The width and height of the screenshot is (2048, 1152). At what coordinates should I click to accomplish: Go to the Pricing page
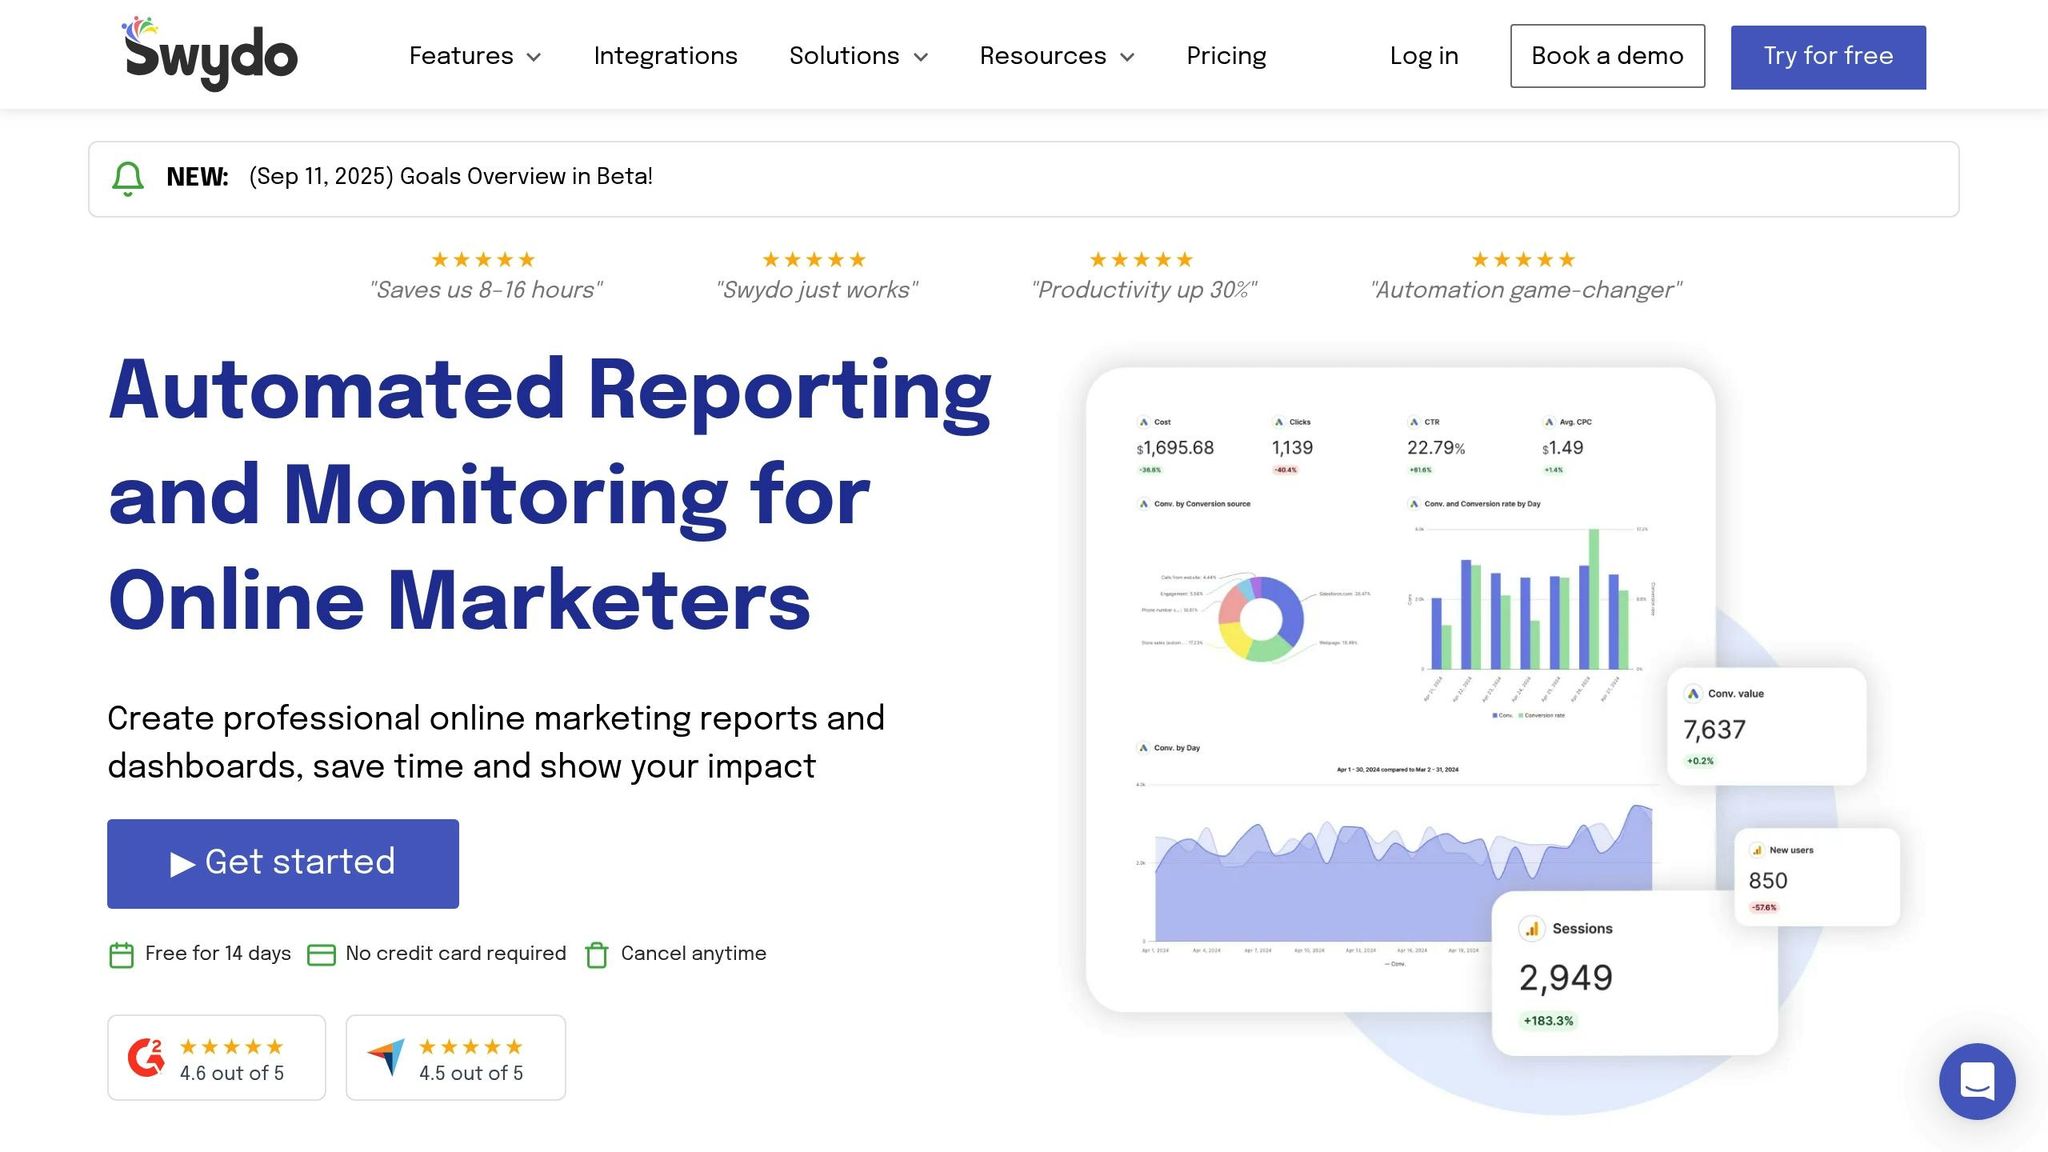coord(1226,56)
